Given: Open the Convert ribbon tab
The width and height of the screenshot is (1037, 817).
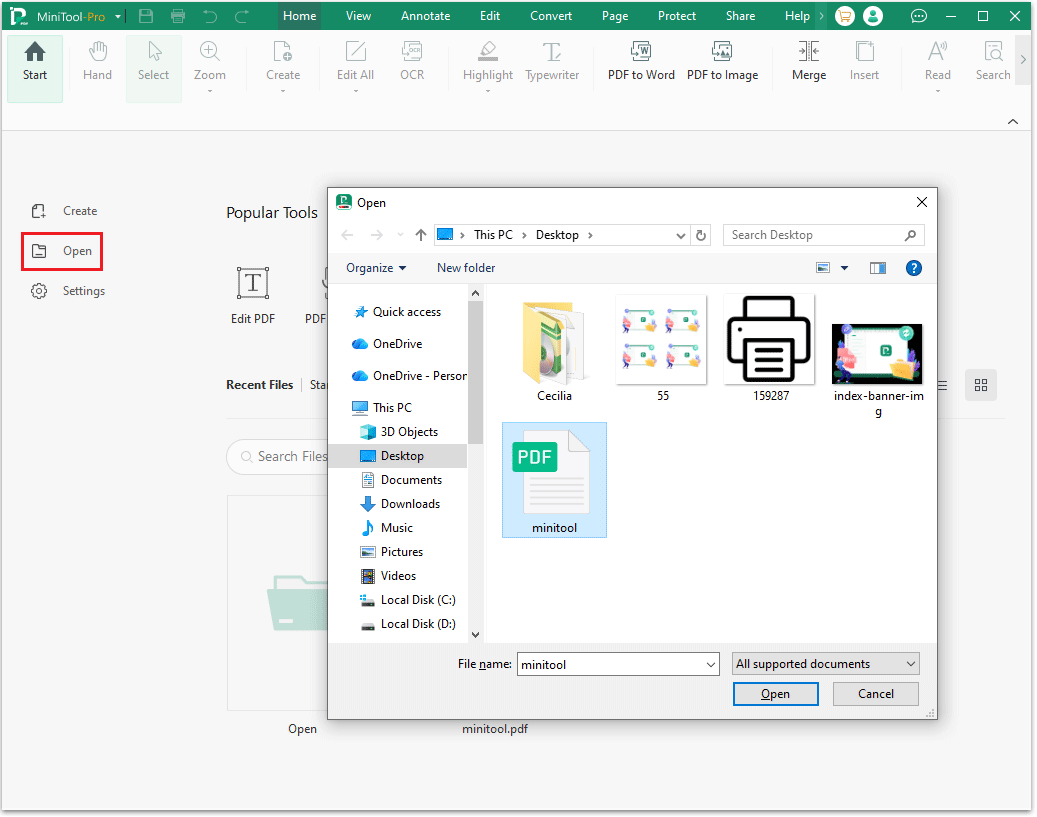Looking at the screenshot, I should point(551,15).
